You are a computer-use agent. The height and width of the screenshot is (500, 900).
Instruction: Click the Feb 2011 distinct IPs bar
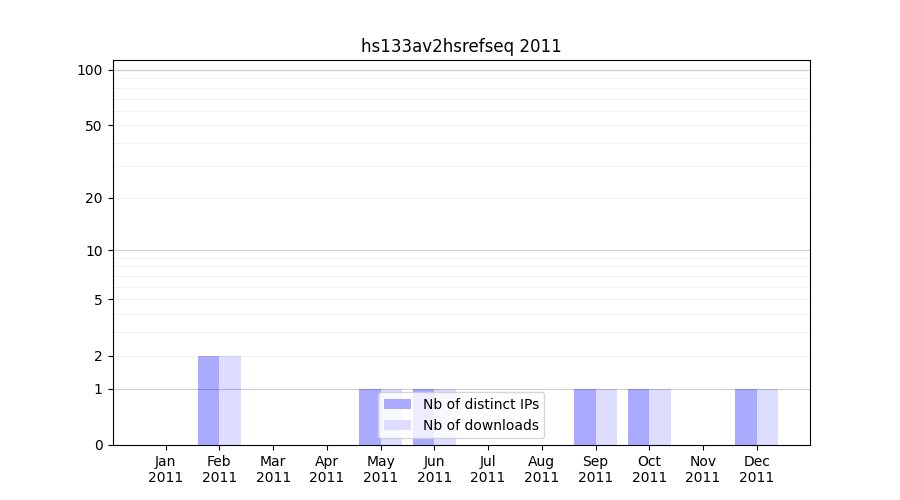pos(208,400)
